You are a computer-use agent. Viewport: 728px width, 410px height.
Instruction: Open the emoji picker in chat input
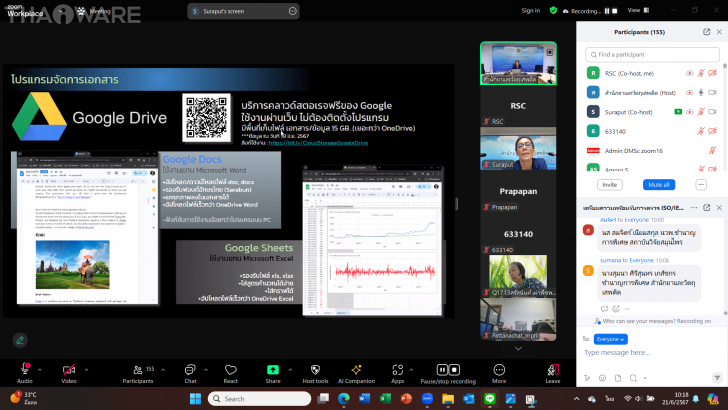[602, 378]
